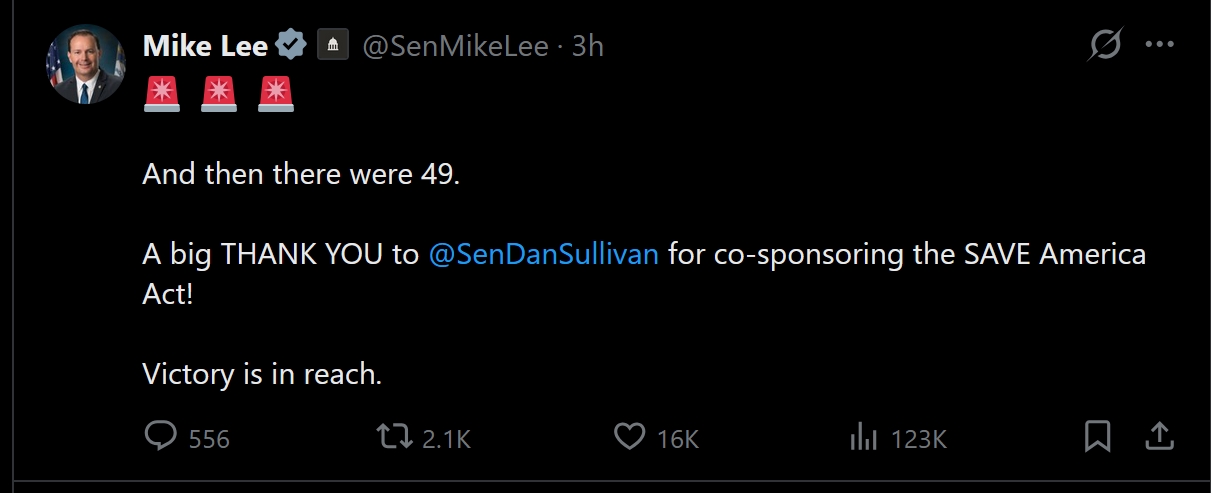Share the post via upload icon
Screen dimensions: 1211x493
[1158, 437]
